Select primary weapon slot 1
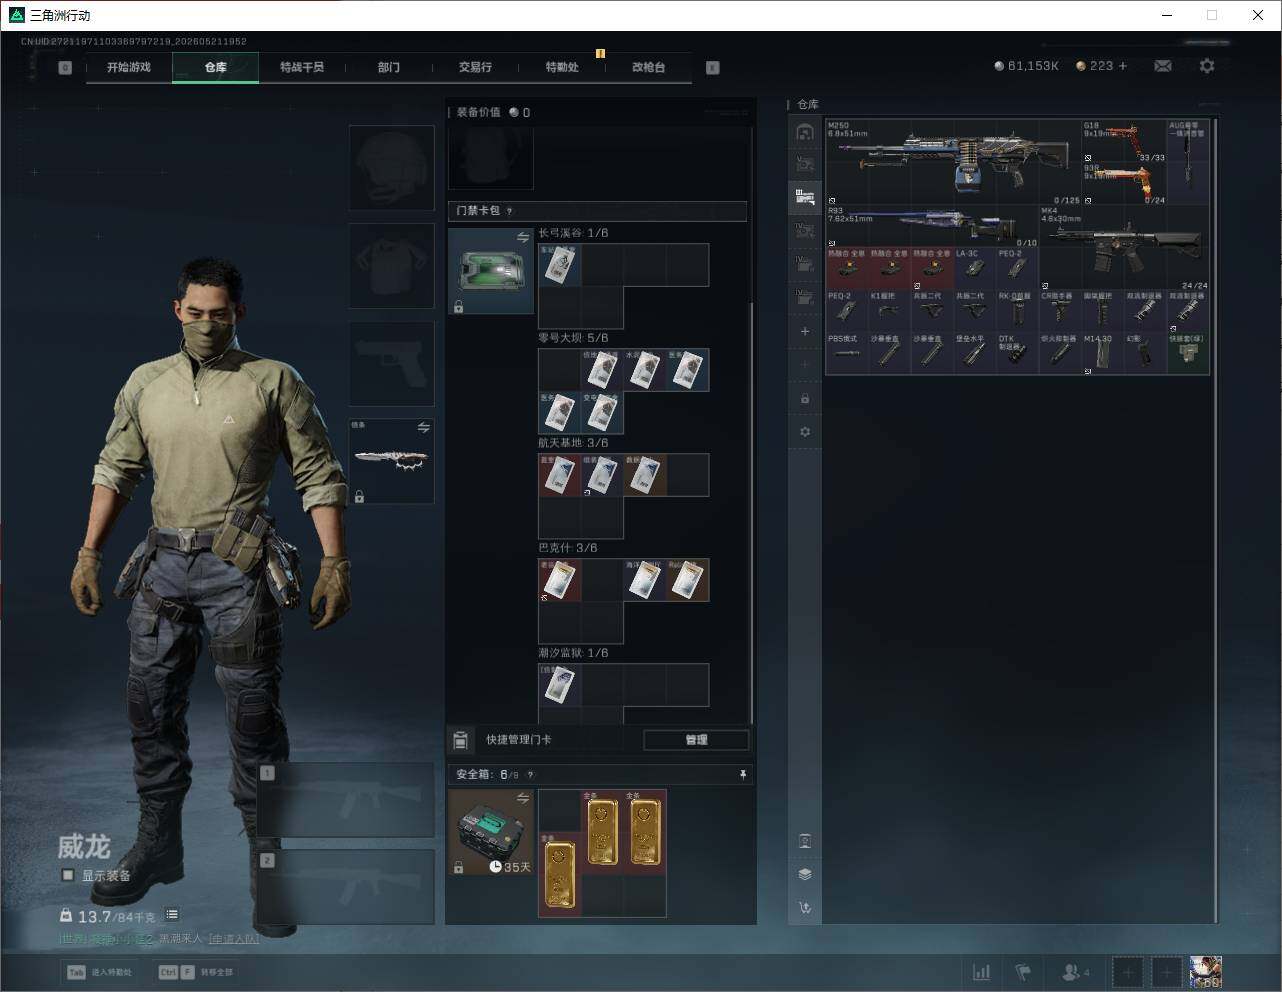Screen dimensions: 1282x992 (x=345, y=800)
